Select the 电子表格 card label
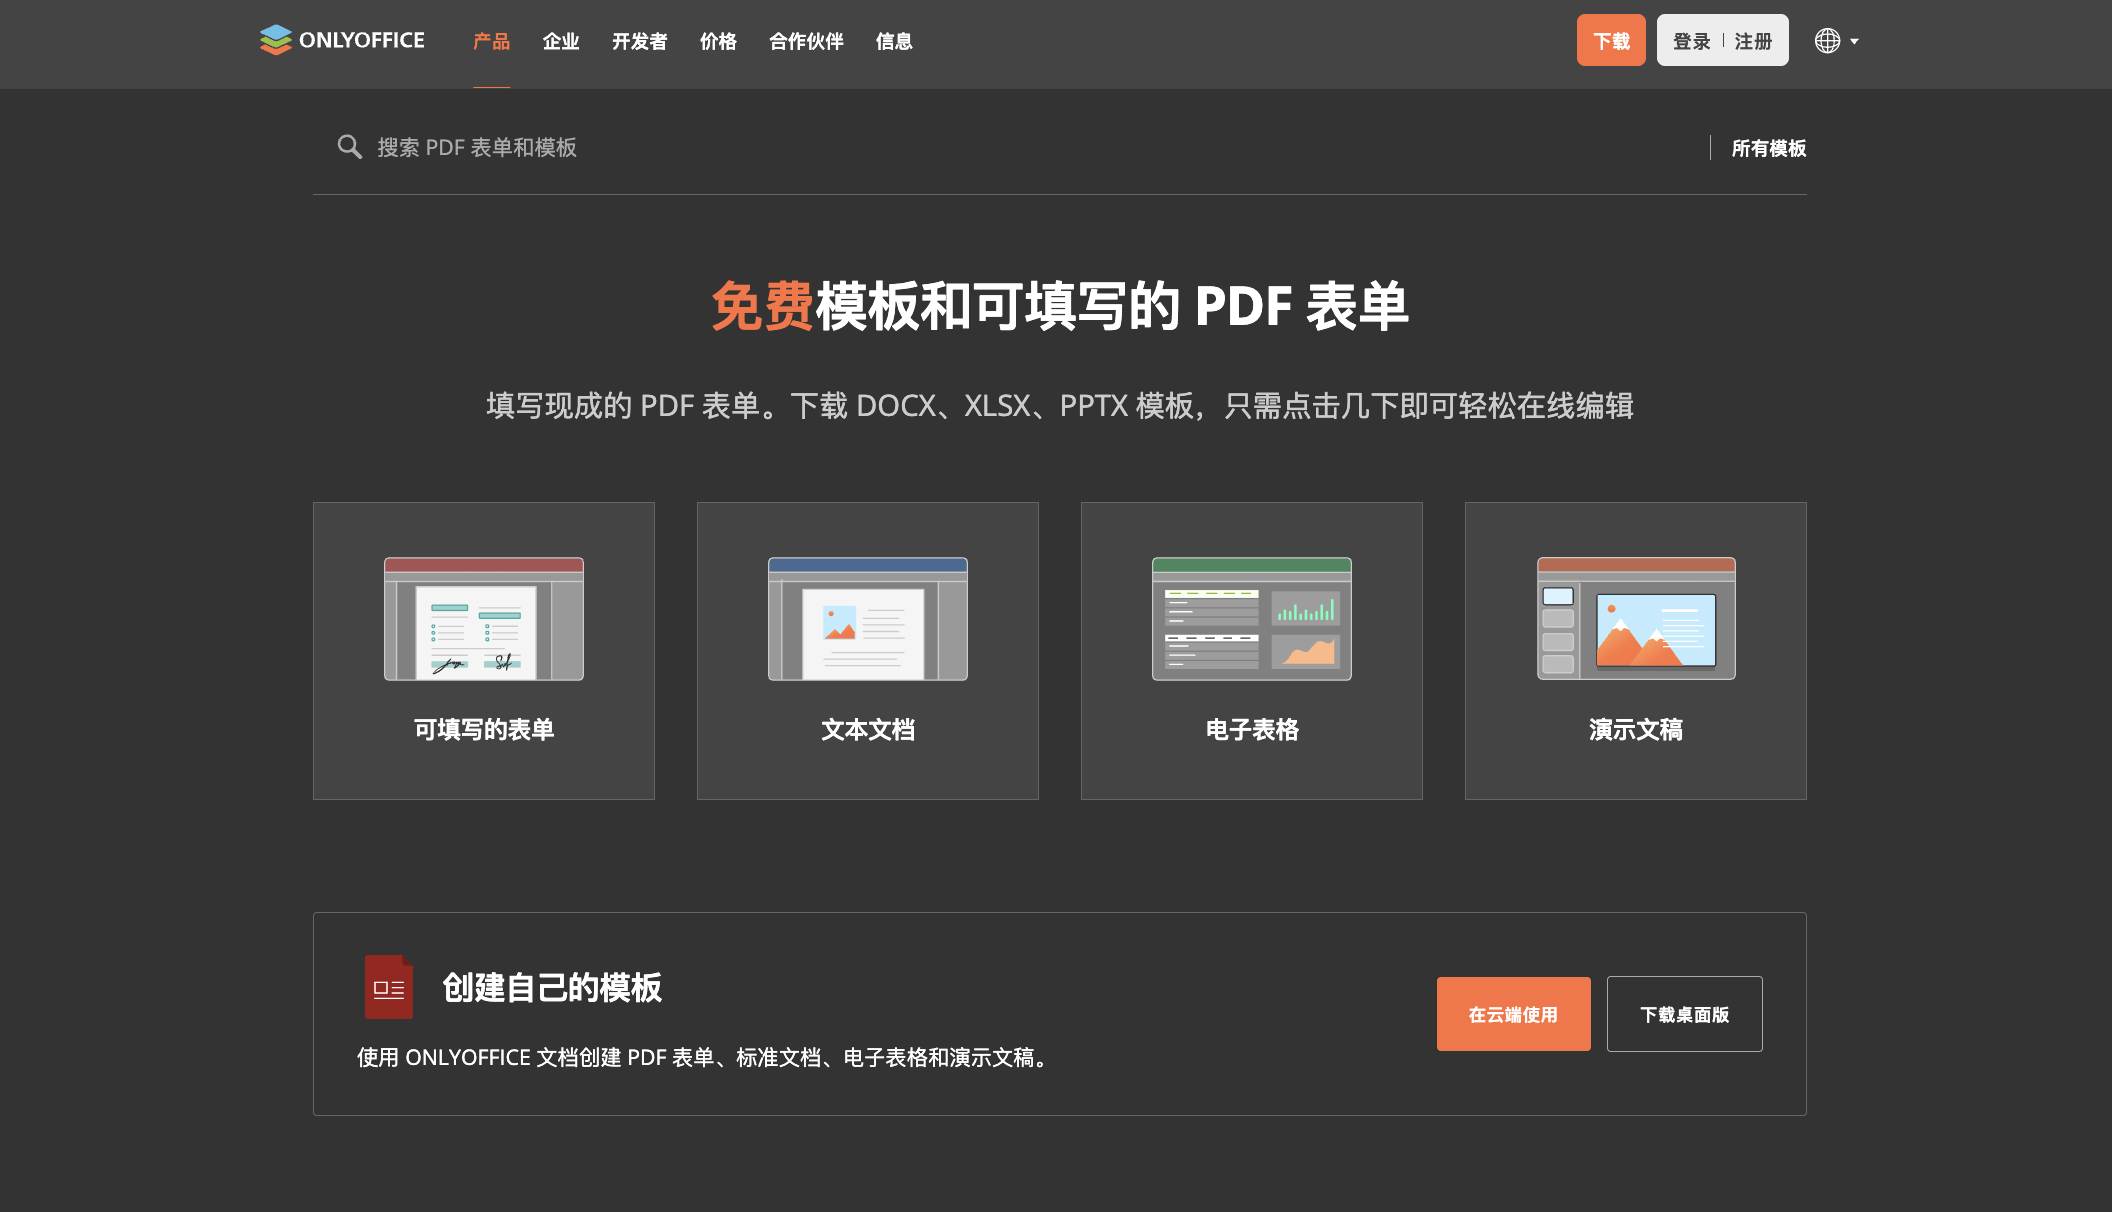 1252,730
